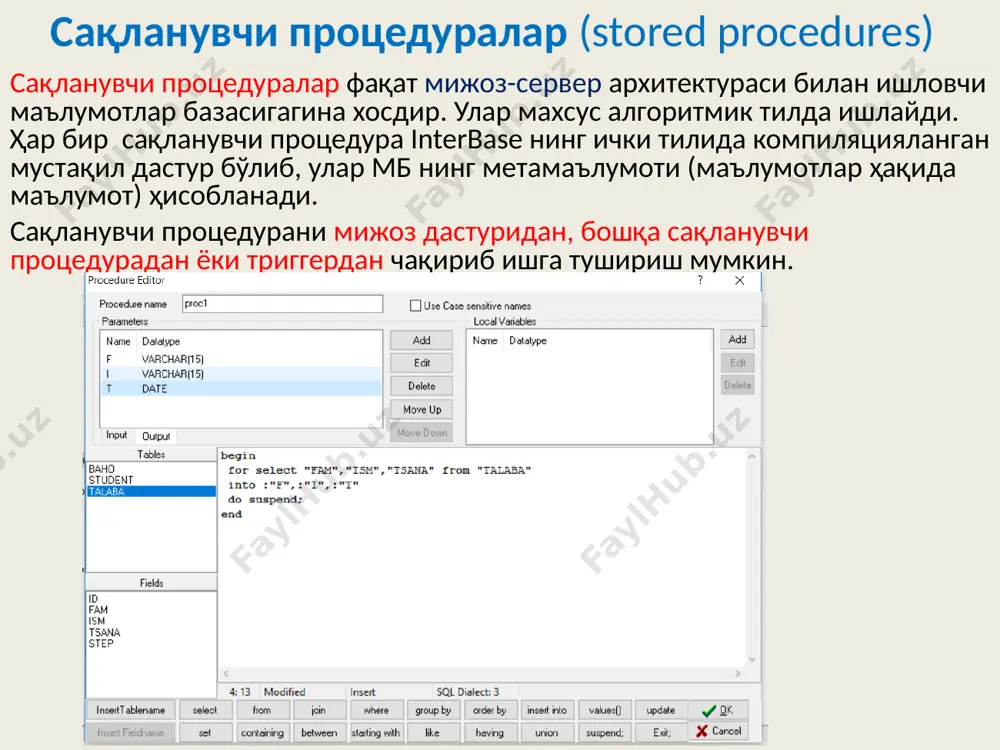The width and height of the screenshot is (1000, 750).
Task: Insert the containing keyword
Action: (261, 733)
